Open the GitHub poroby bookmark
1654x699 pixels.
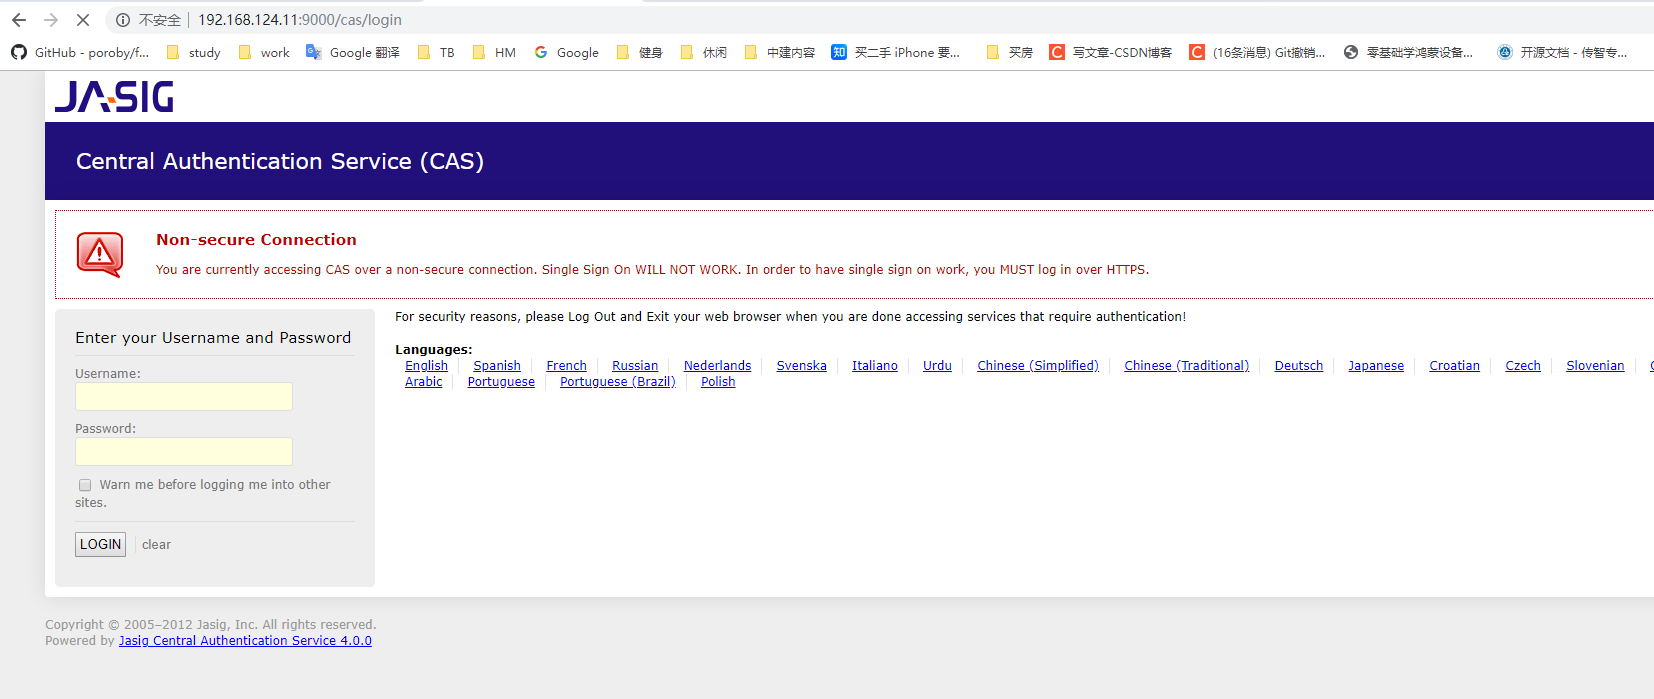tap(80, 52)
